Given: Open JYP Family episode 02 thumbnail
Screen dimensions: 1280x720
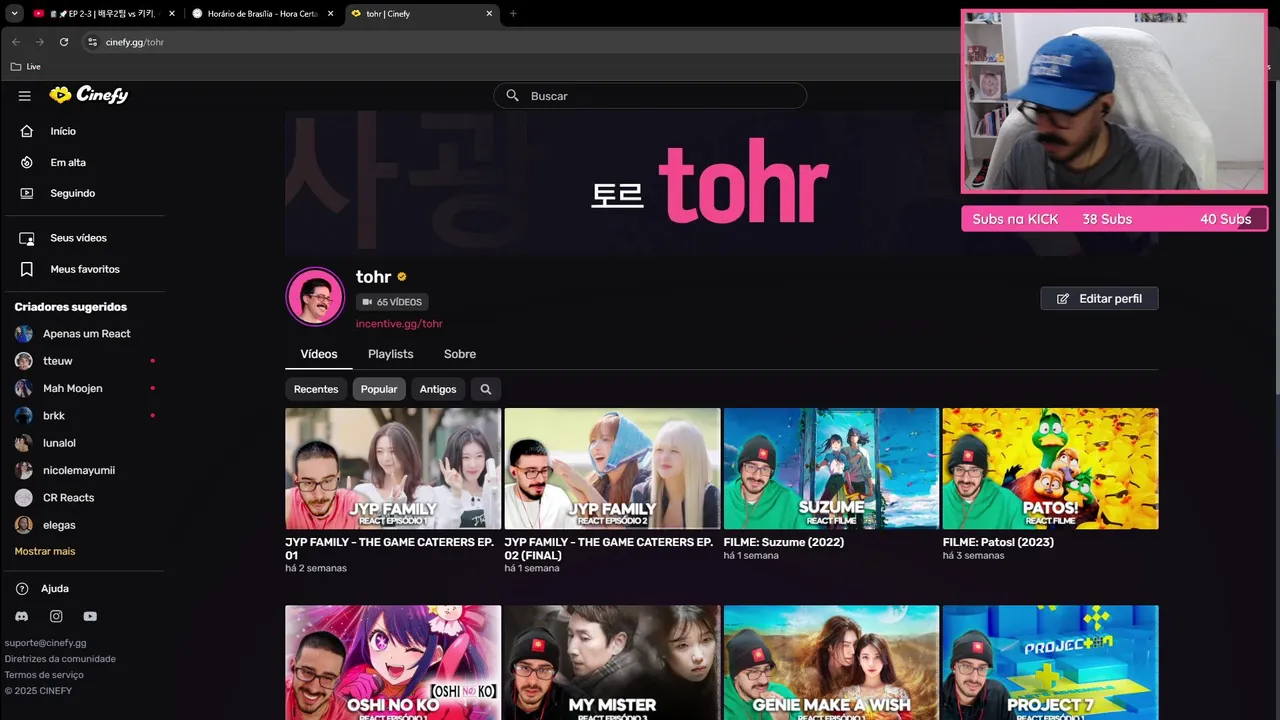Looking at the screenshot, I should click(x=612, y=468).
